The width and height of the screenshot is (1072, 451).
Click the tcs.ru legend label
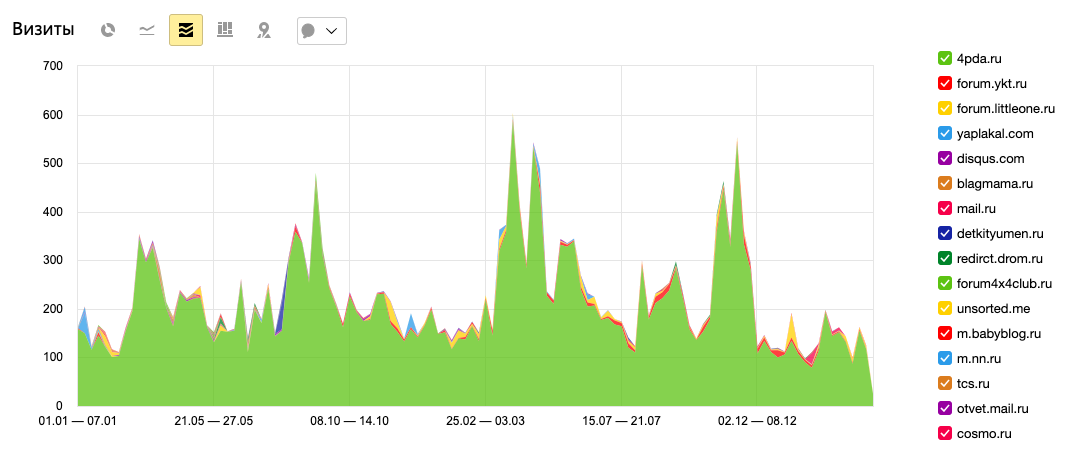tap(974, 383)
